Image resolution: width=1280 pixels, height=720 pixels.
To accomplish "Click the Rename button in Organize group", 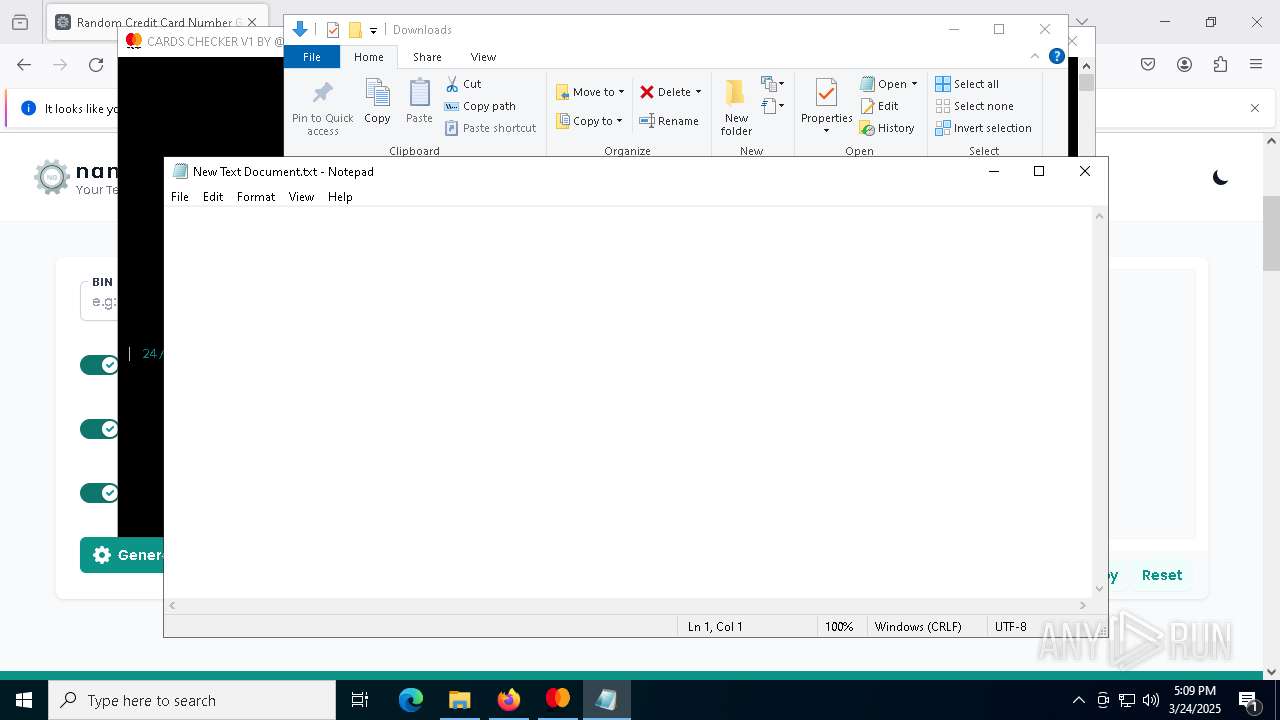I will [x=669, y=121].
